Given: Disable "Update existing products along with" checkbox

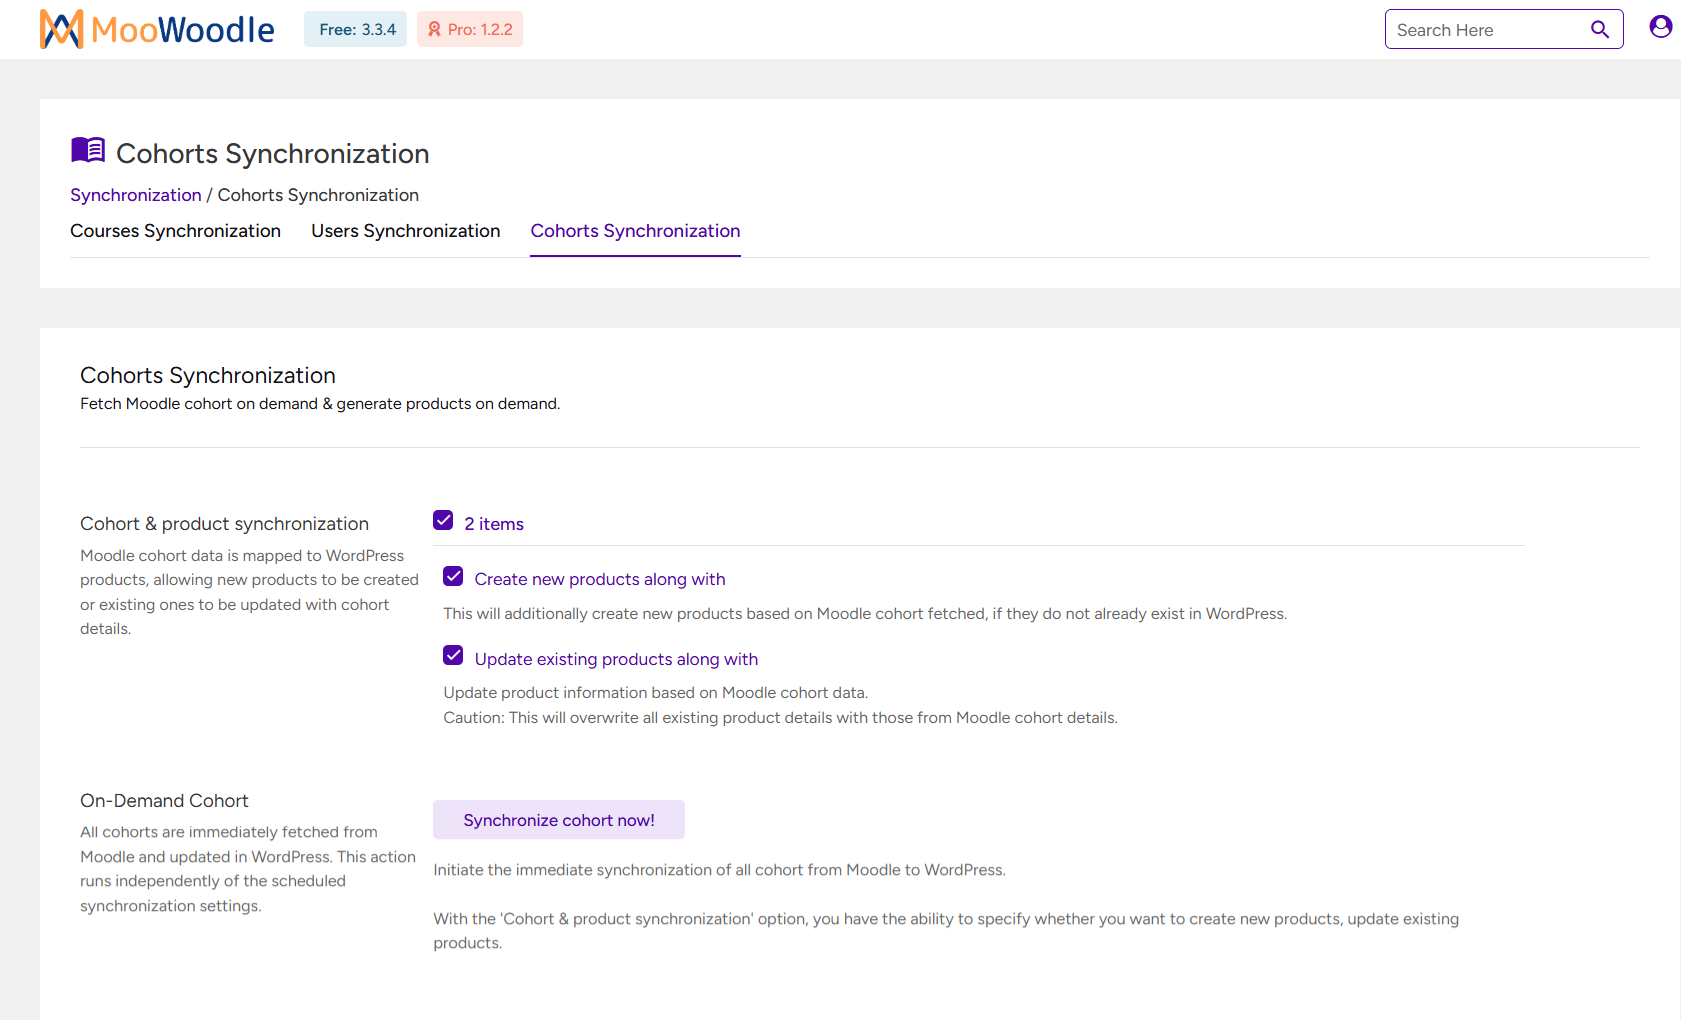Looking at the screenshot, I should tap(453, 655).
